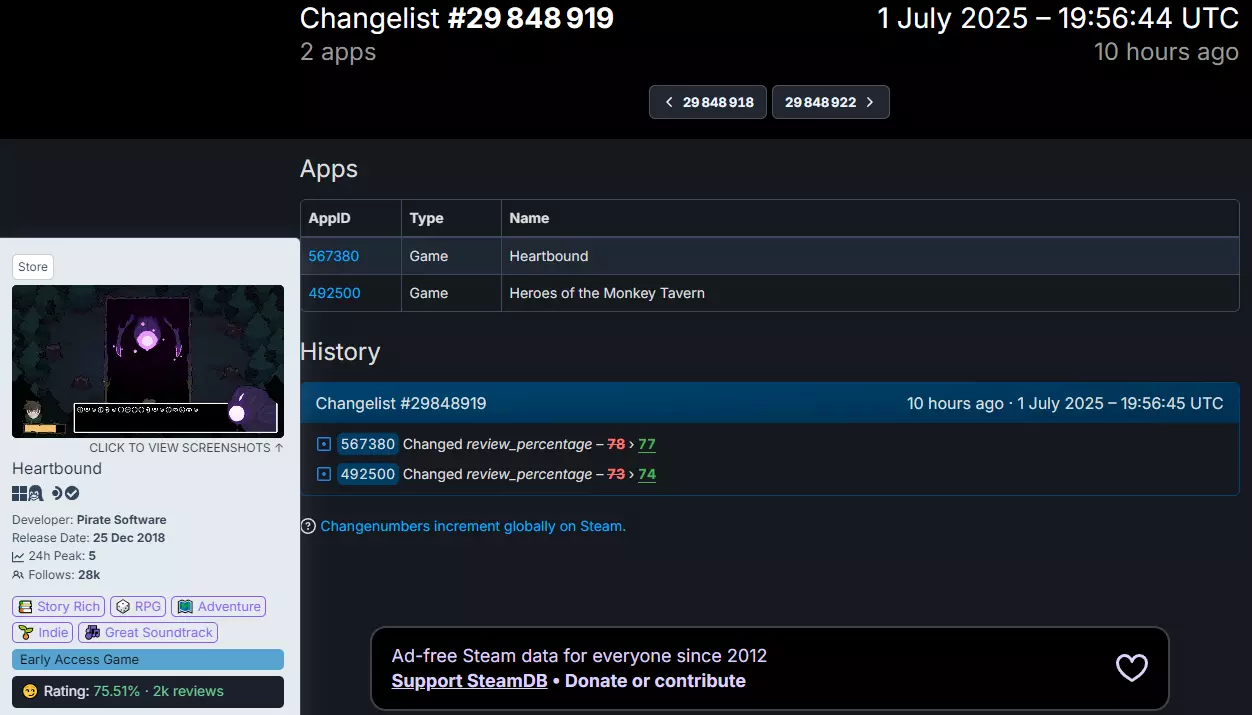Click the Rating 75.51% reviews bar
Screen dimensions: 1252x715
click(x=148, y=691)
